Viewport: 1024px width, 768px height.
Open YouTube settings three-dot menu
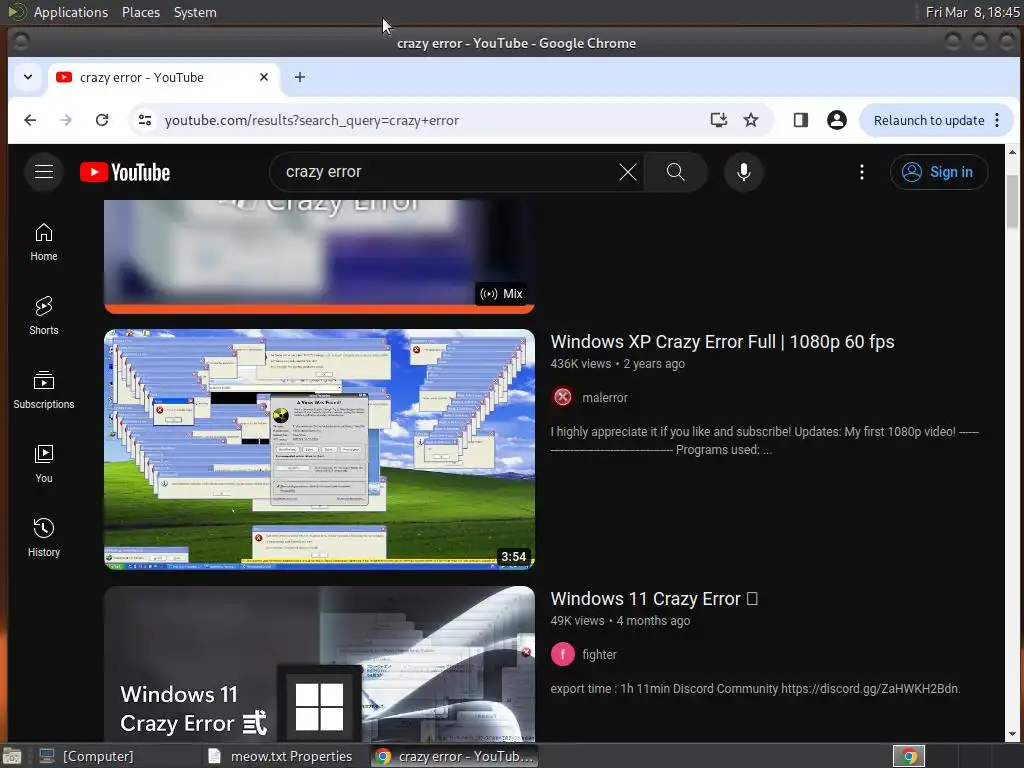click(x=861, y=172)
